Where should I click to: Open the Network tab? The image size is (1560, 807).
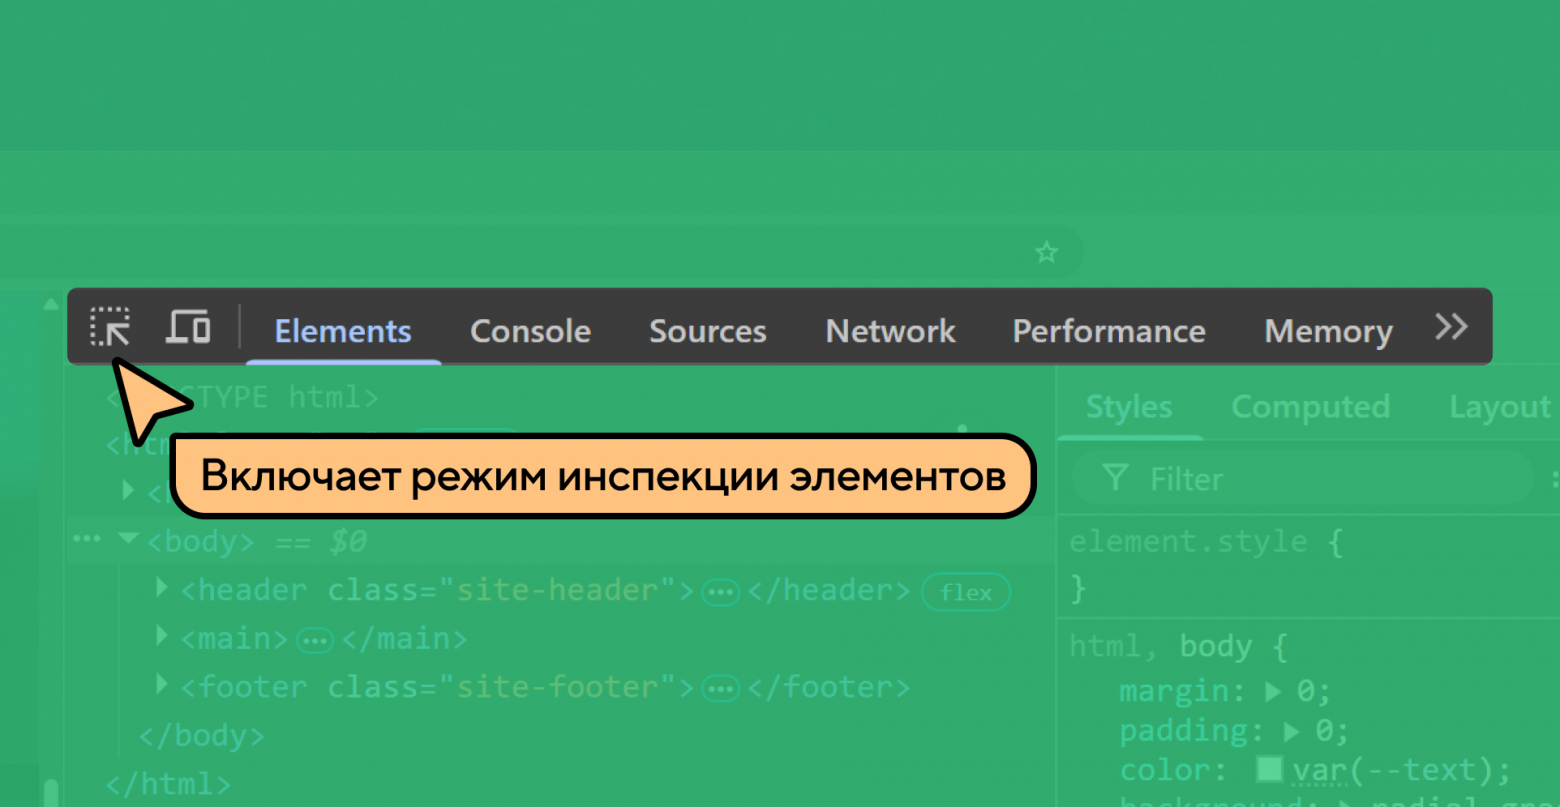[x=890, y=331]
